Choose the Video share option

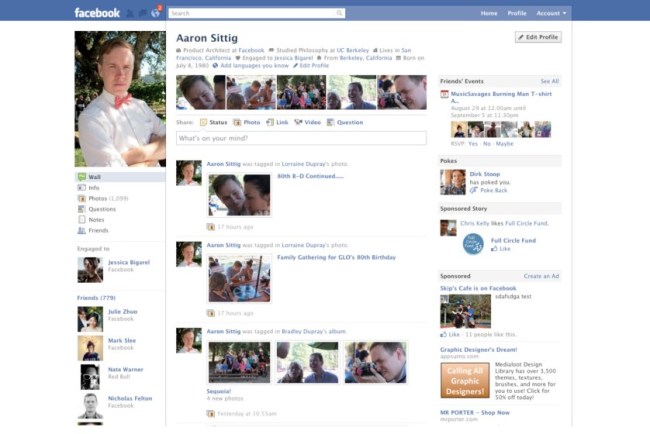[308, 122]
